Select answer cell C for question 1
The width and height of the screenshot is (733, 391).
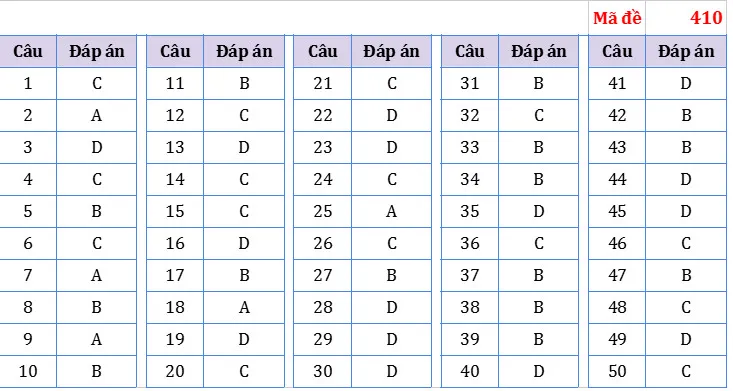coord(96,83)
